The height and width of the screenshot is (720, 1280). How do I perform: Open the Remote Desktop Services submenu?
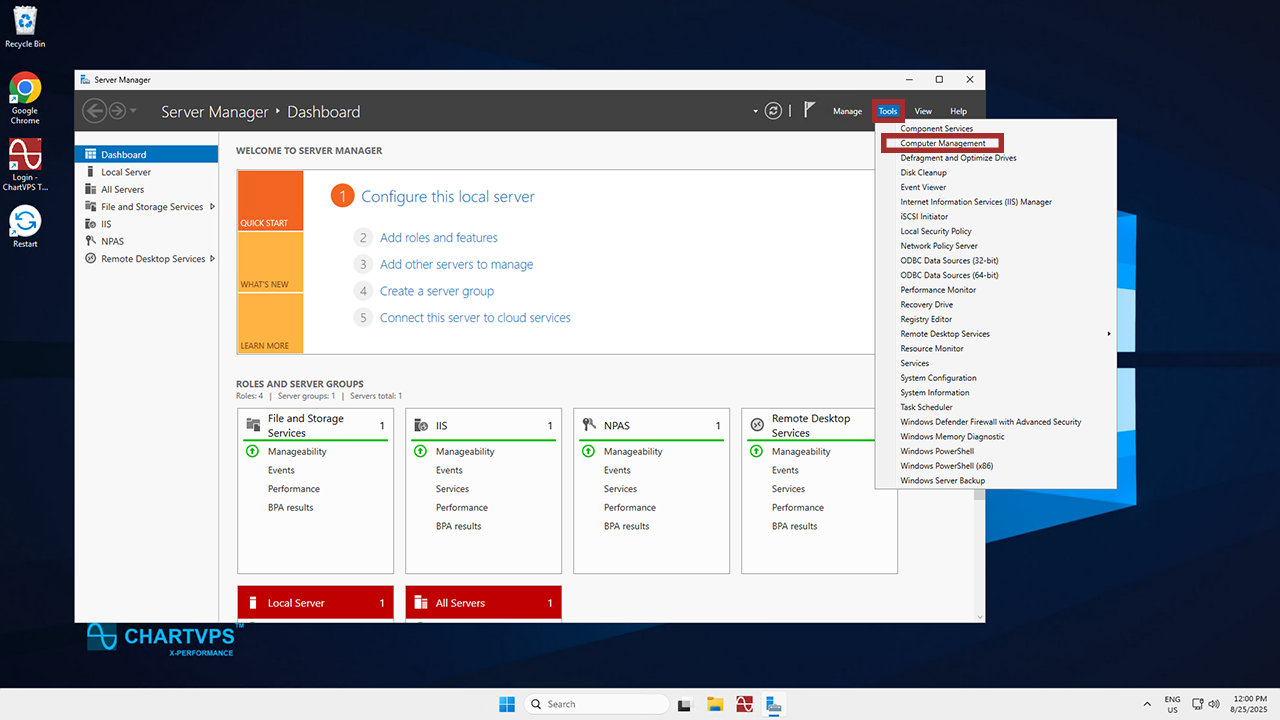click(945, 334)
